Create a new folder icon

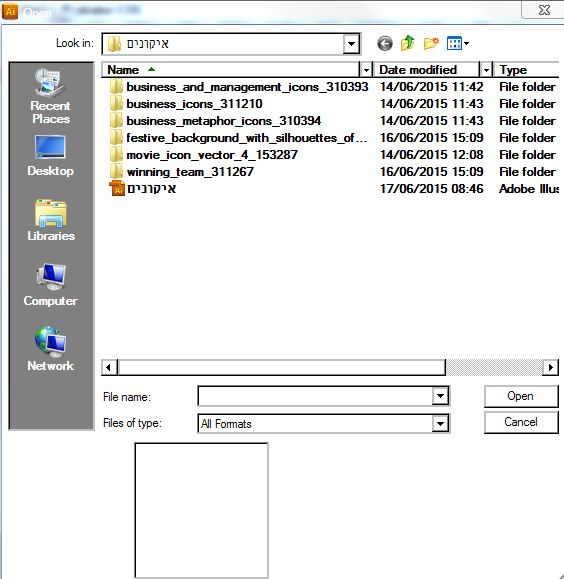click(431, 44)
